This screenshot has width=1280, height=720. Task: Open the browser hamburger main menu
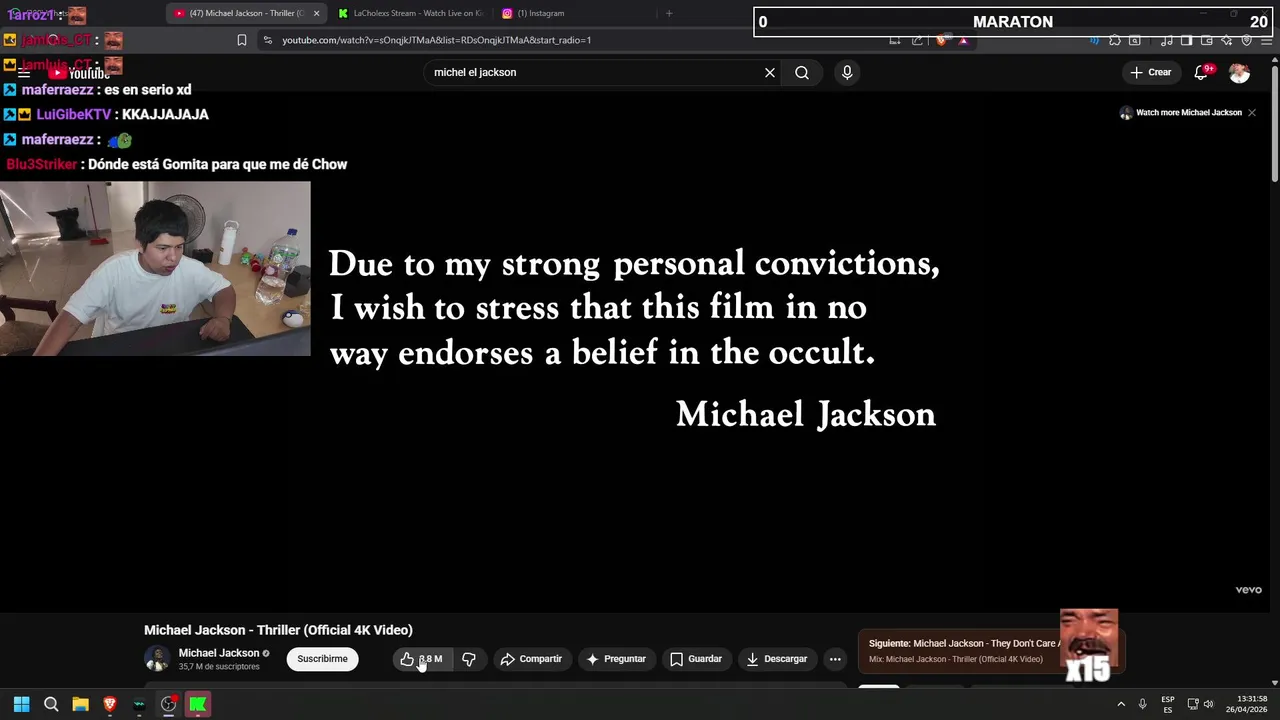click(1266, 40)
